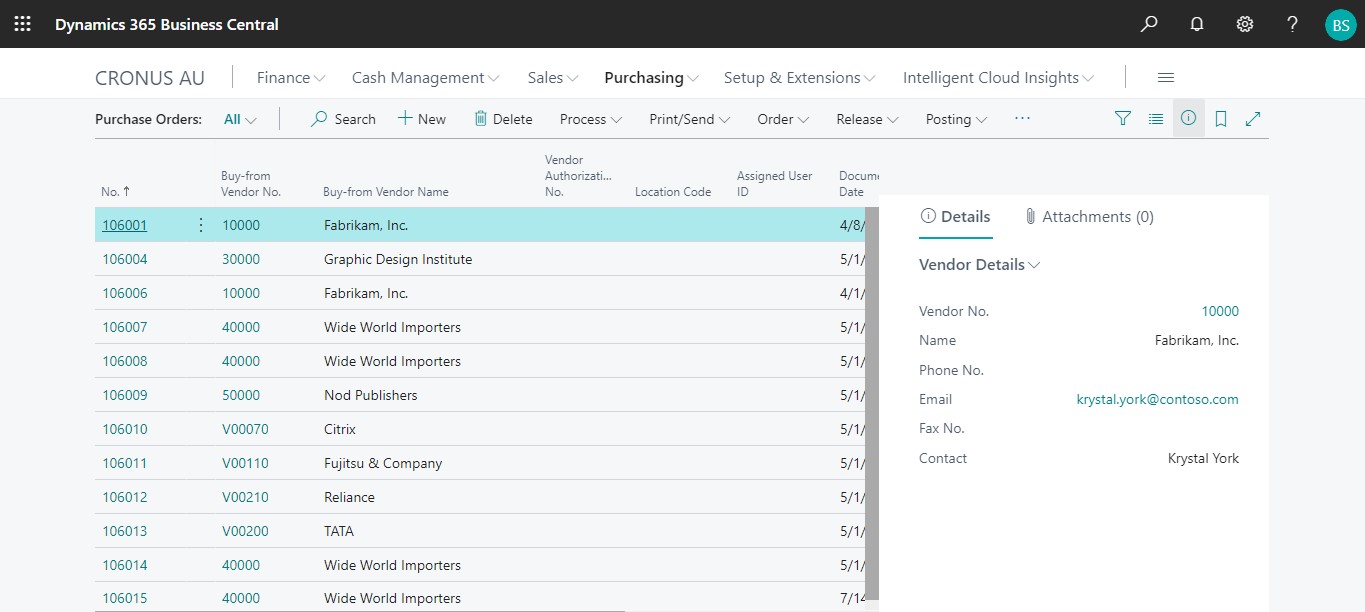
Task: Open the krystal.york@contoso.com email link
Action: tap(1157, 399)
